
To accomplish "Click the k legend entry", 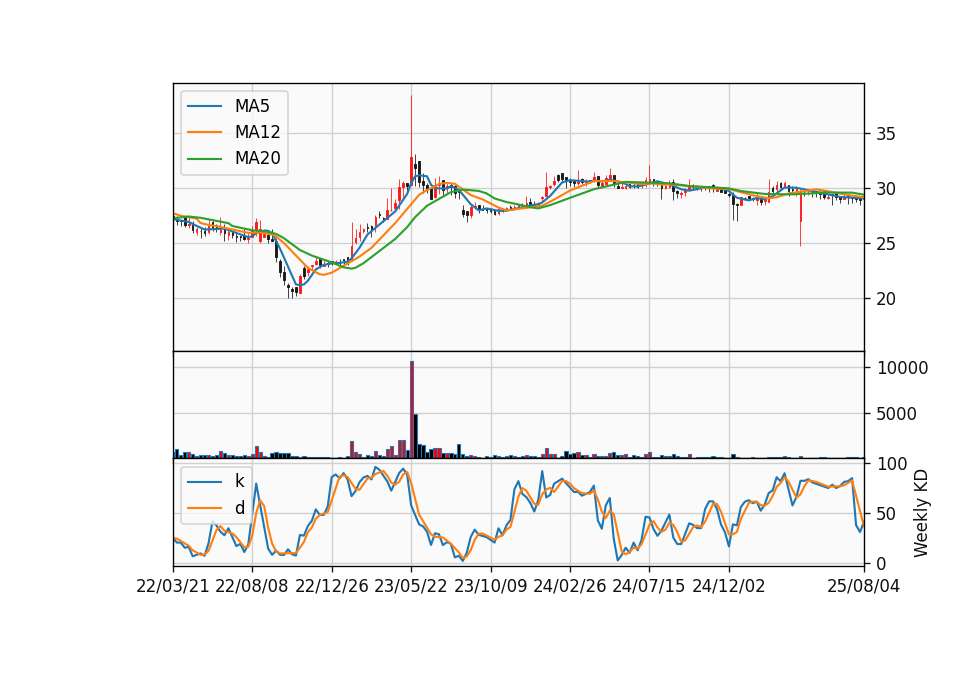I will (x=239, y=481).
